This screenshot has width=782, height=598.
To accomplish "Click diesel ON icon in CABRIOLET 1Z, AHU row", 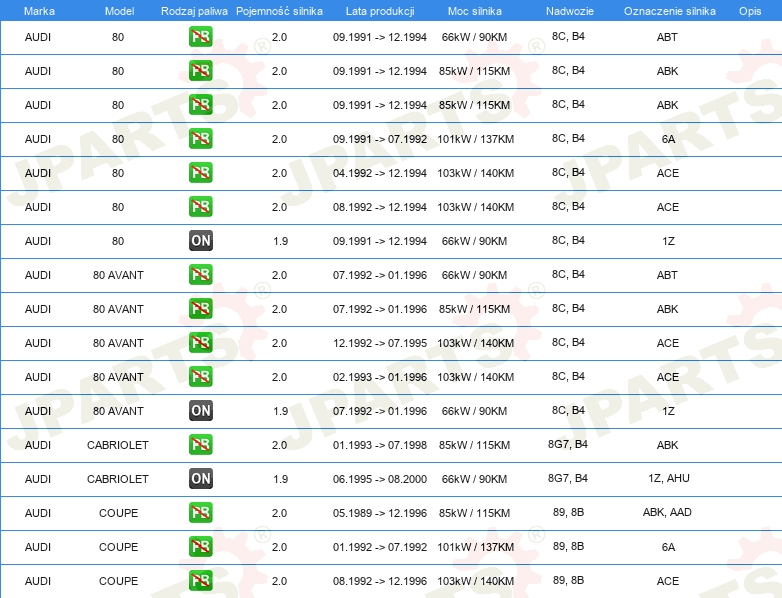I will 200,478.
